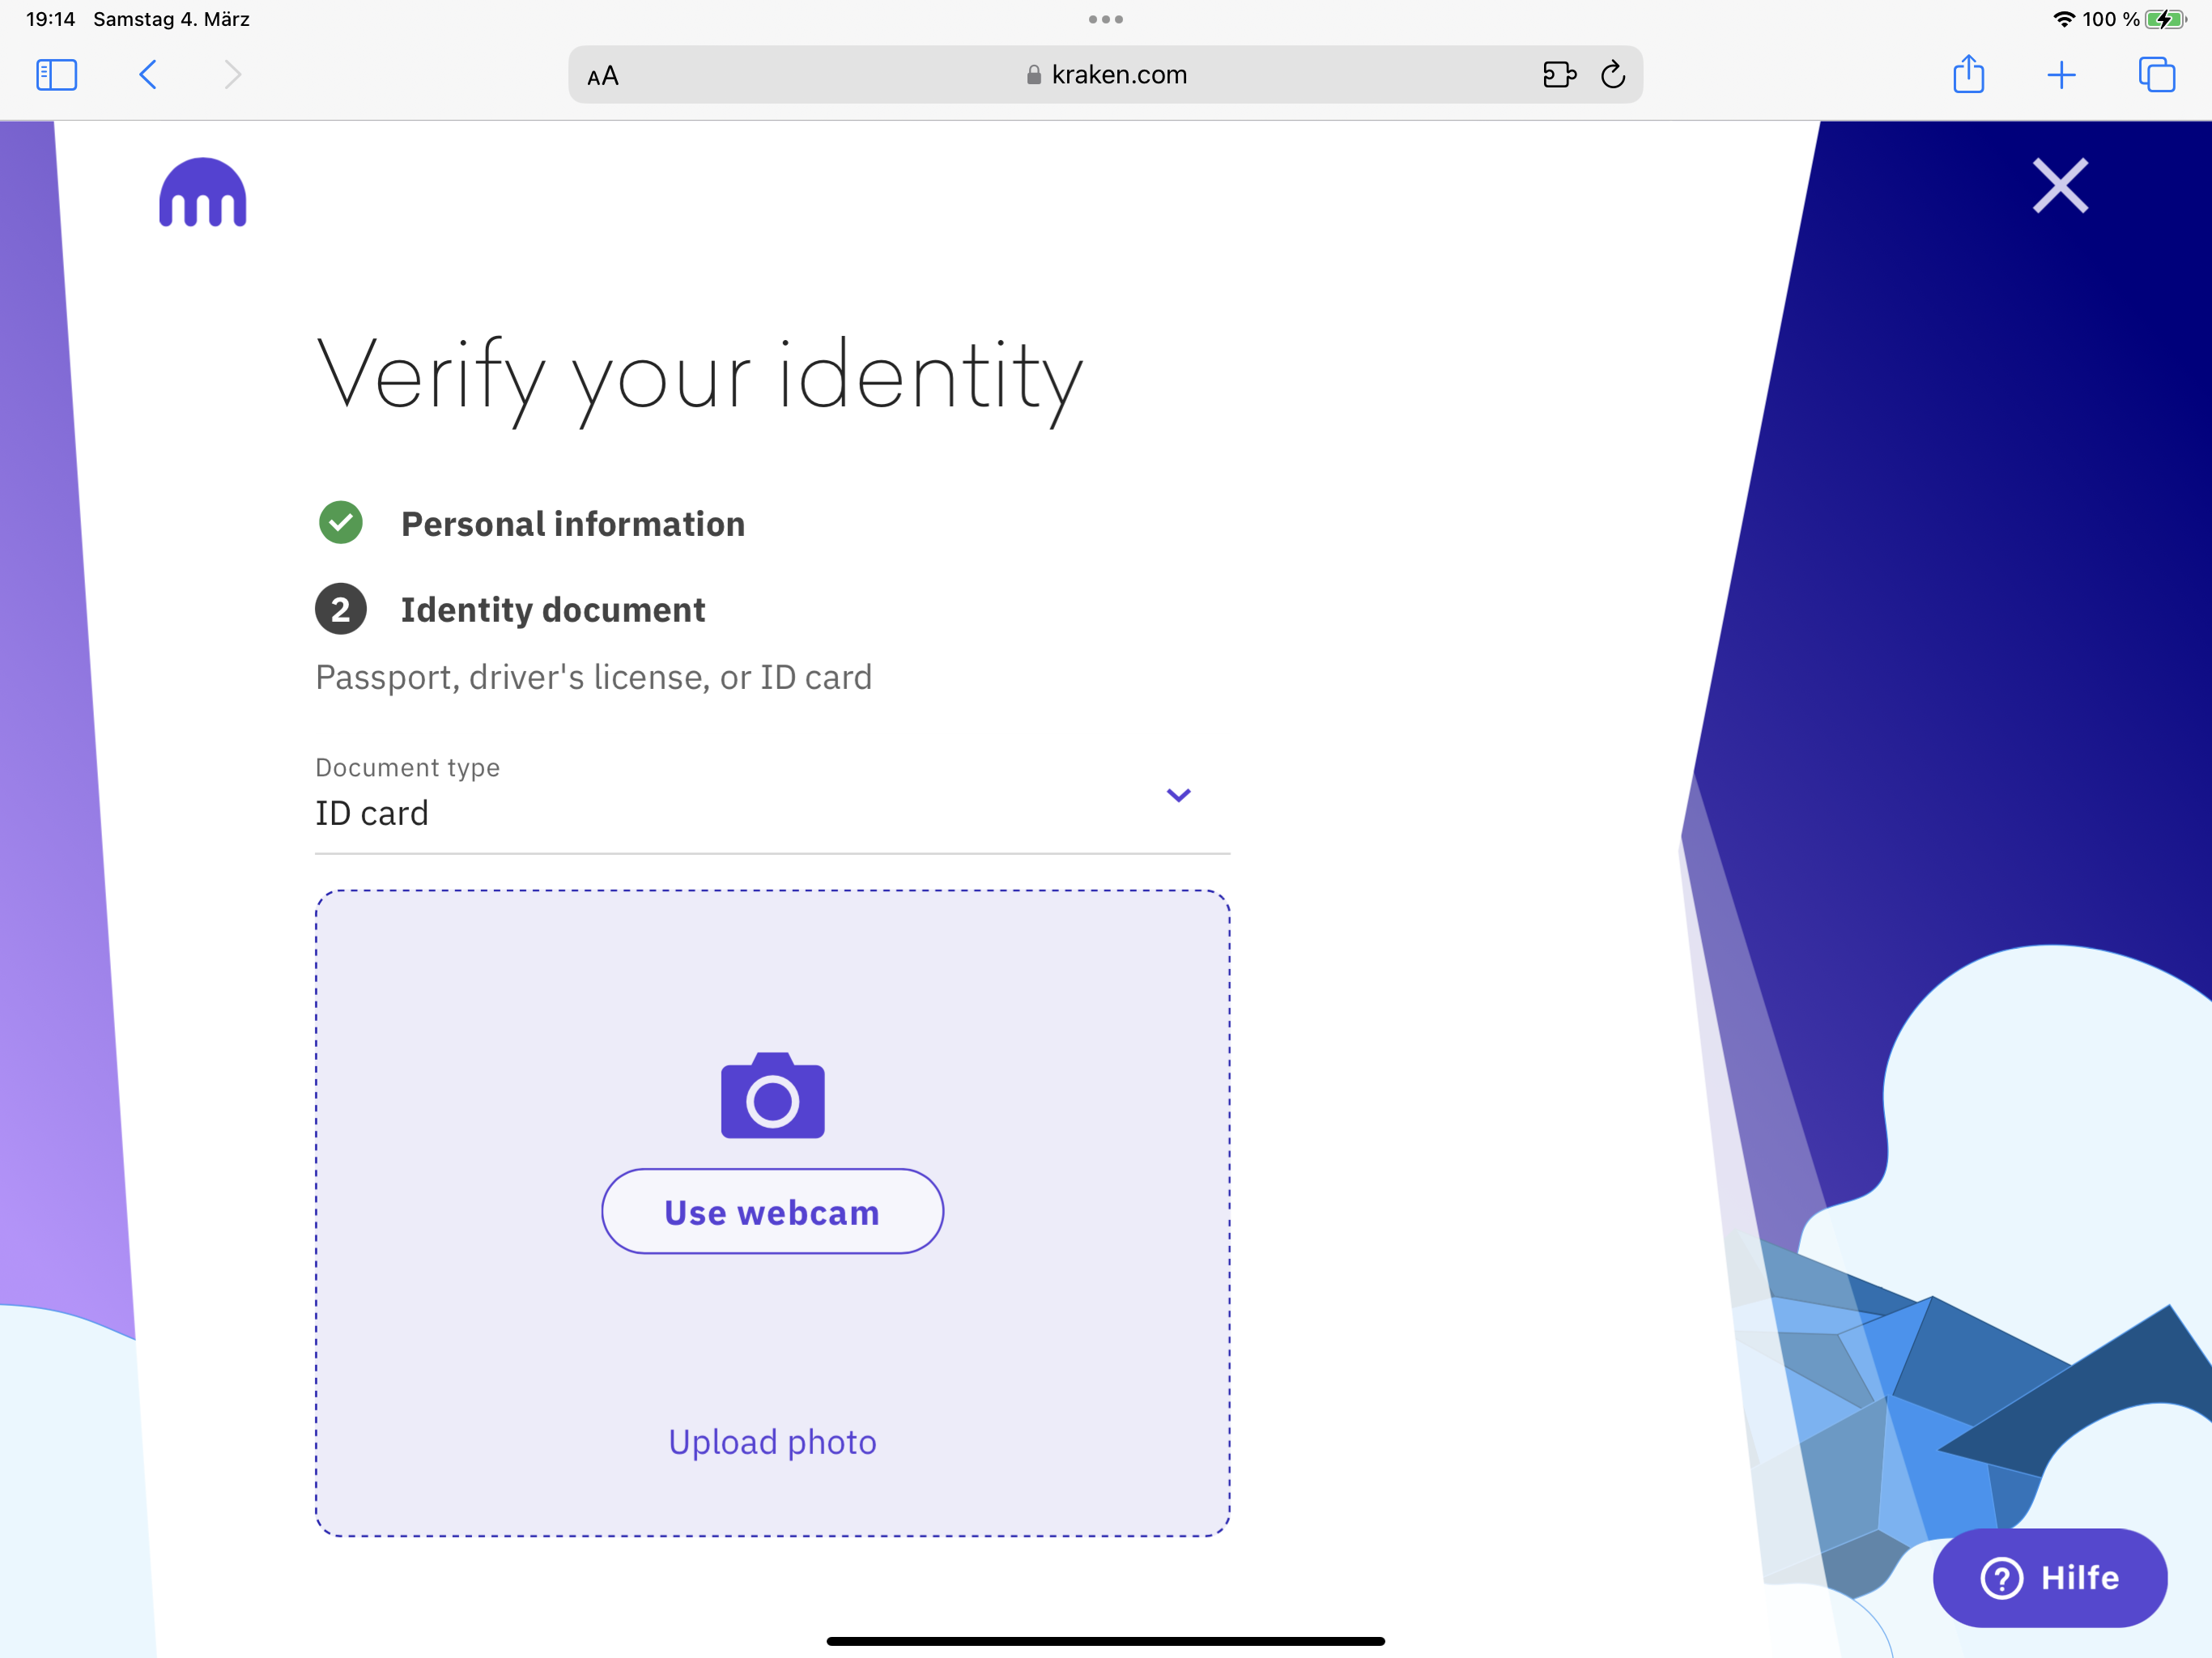This screenshot has height=1658, width=2212.
Task: Tap the three-dot multitasking menu at the top
Action: pos(1106,19)
